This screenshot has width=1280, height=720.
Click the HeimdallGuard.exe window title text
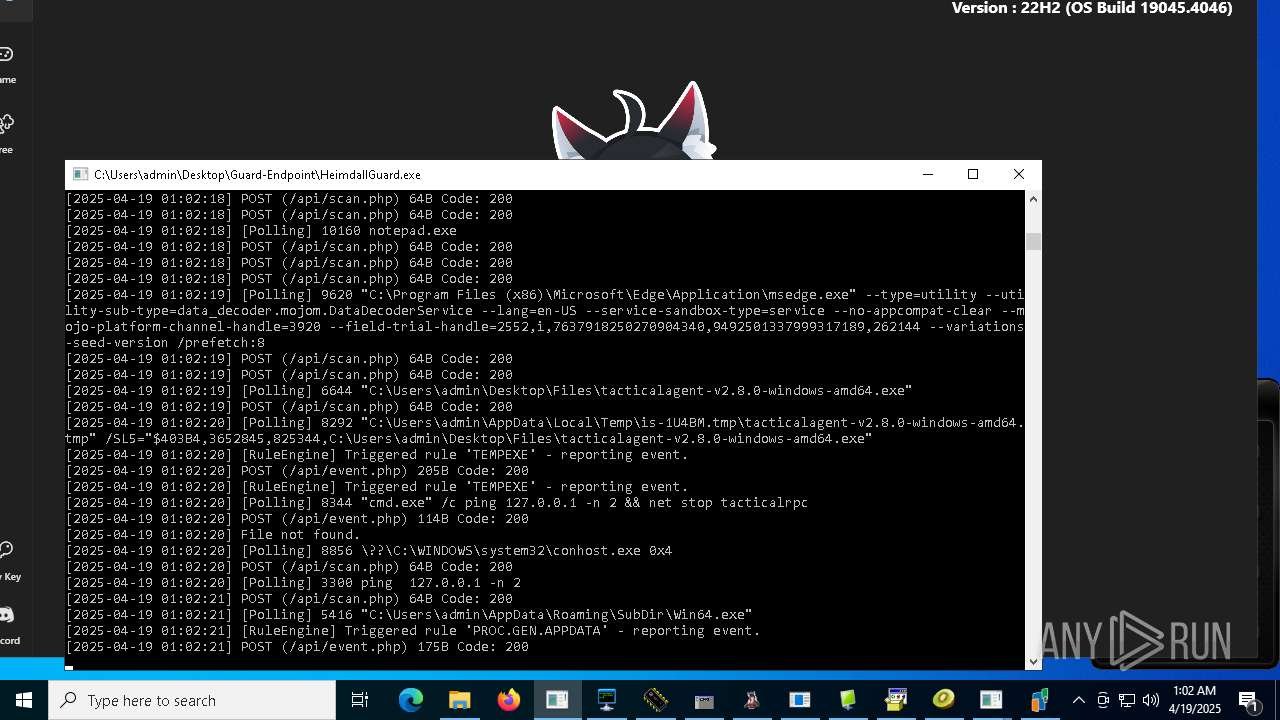pyautogui.click(x=258, y=174)
